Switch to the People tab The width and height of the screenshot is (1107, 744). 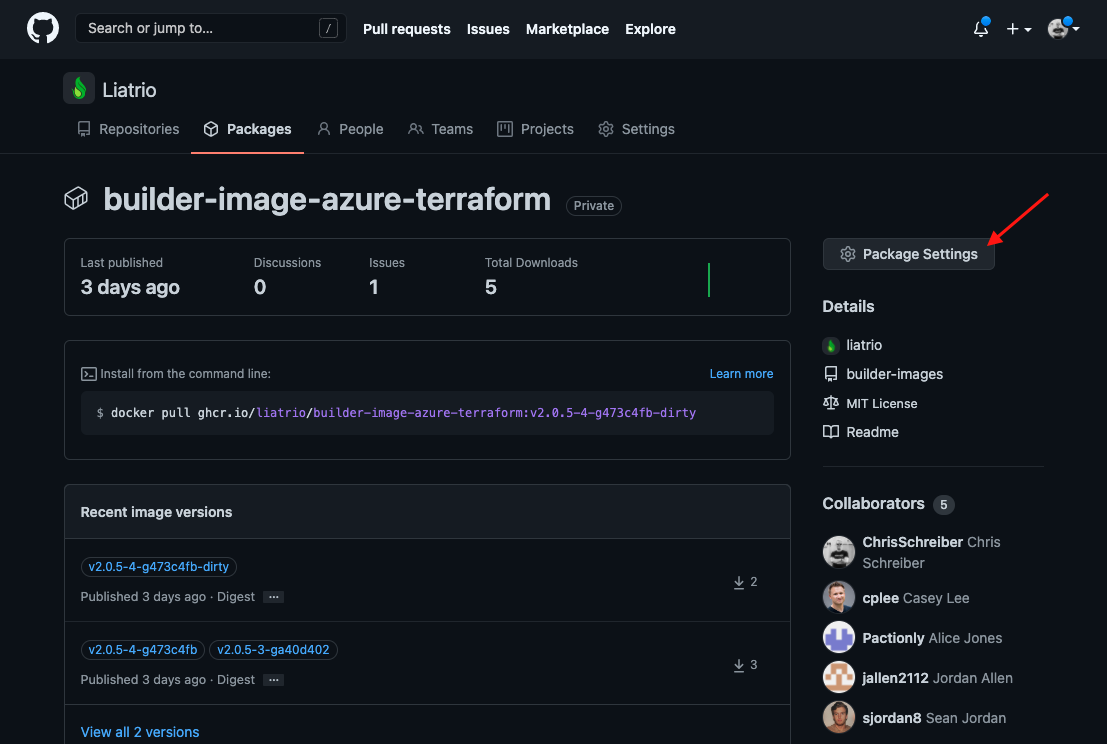tap(350, 129)
